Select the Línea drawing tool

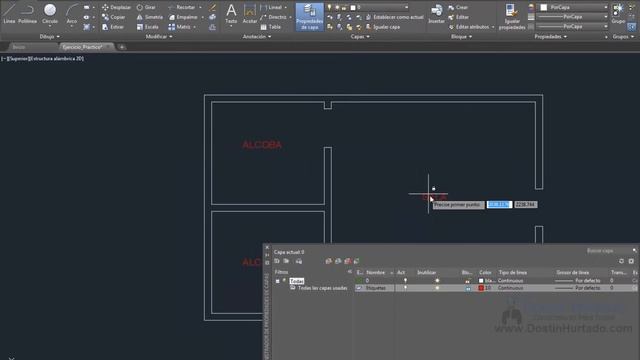pyautogui.click(x=9, y=13)
